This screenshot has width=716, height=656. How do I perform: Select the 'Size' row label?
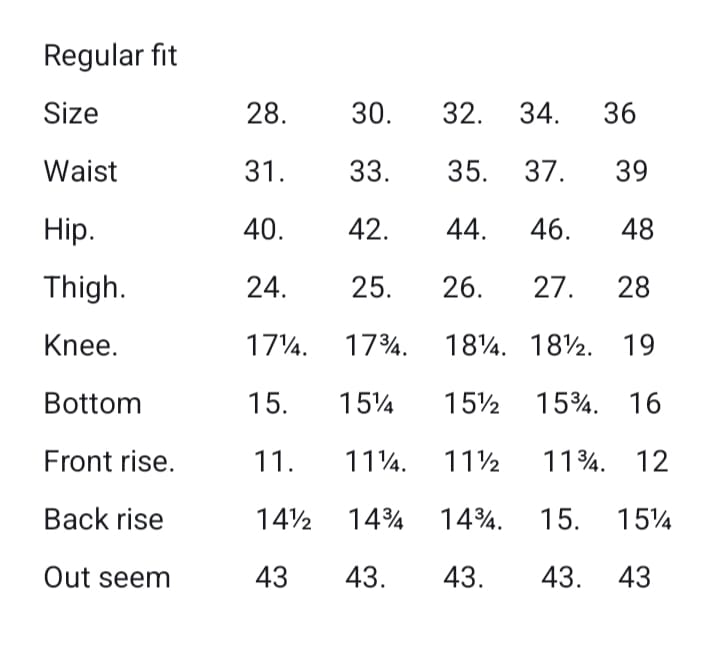(x=71, y=114)
